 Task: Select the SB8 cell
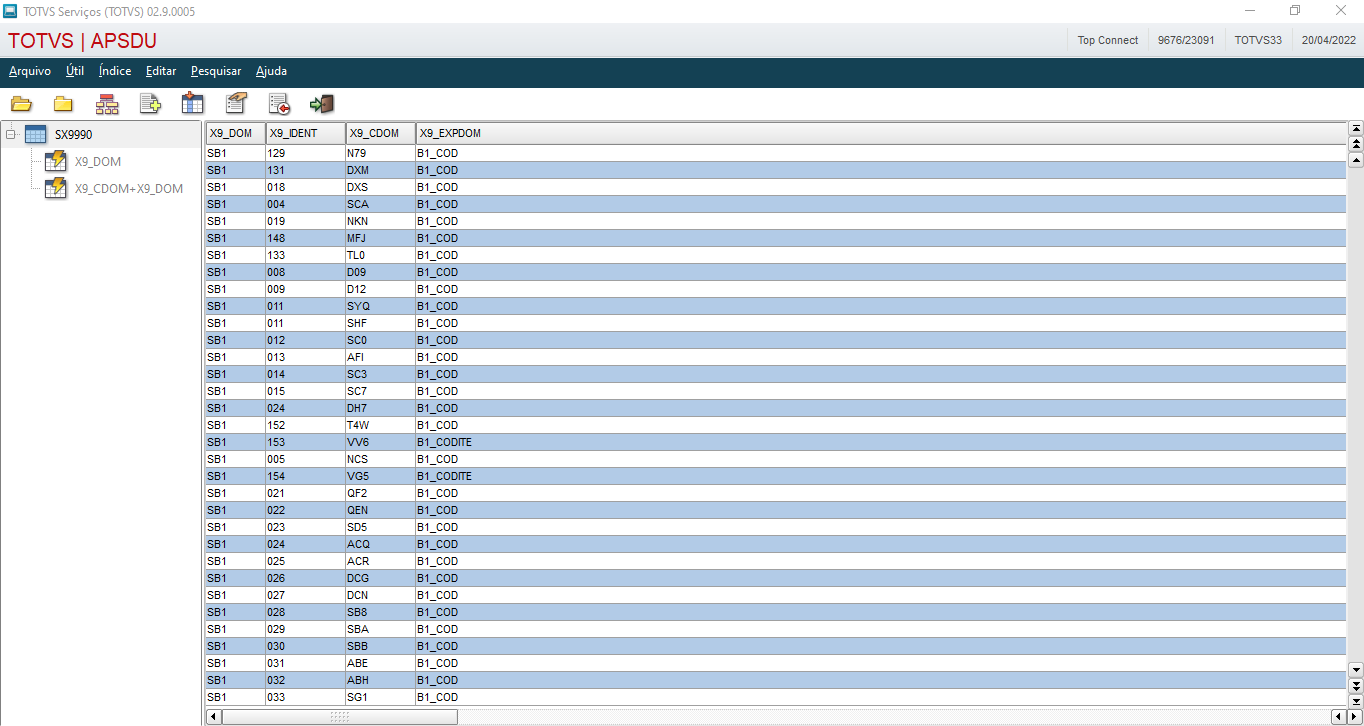click(x=380, y=612)
